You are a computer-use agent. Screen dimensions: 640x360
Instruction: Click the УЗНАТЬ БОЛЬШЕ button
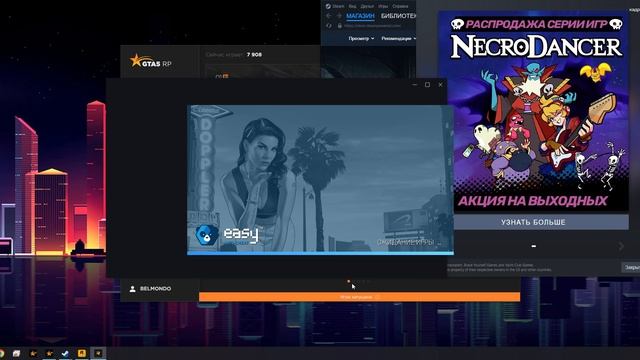(533, 222)
